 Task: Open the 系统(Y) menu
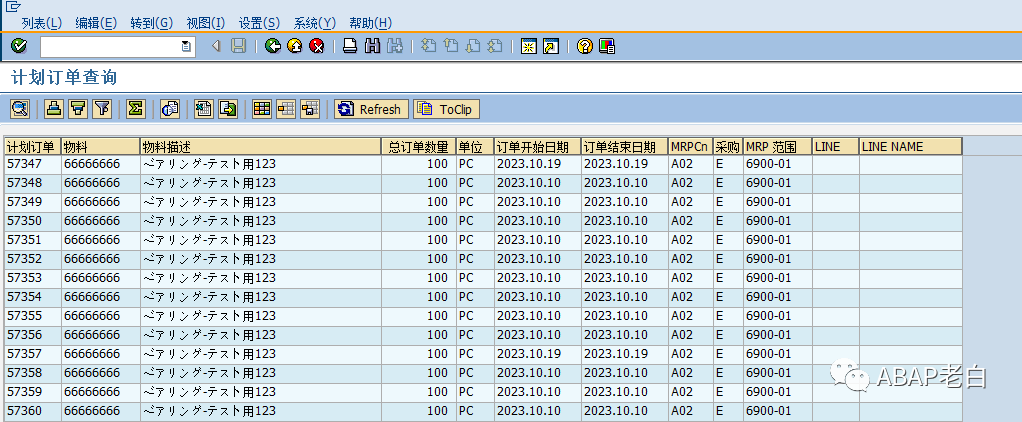click(x=315, y=23)
